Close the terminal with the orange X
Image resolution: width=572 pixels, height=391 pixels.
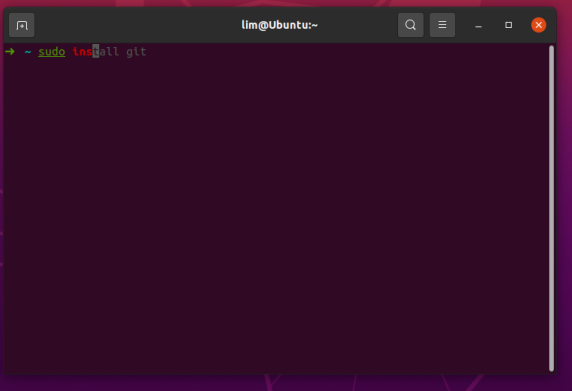point(538,25)
